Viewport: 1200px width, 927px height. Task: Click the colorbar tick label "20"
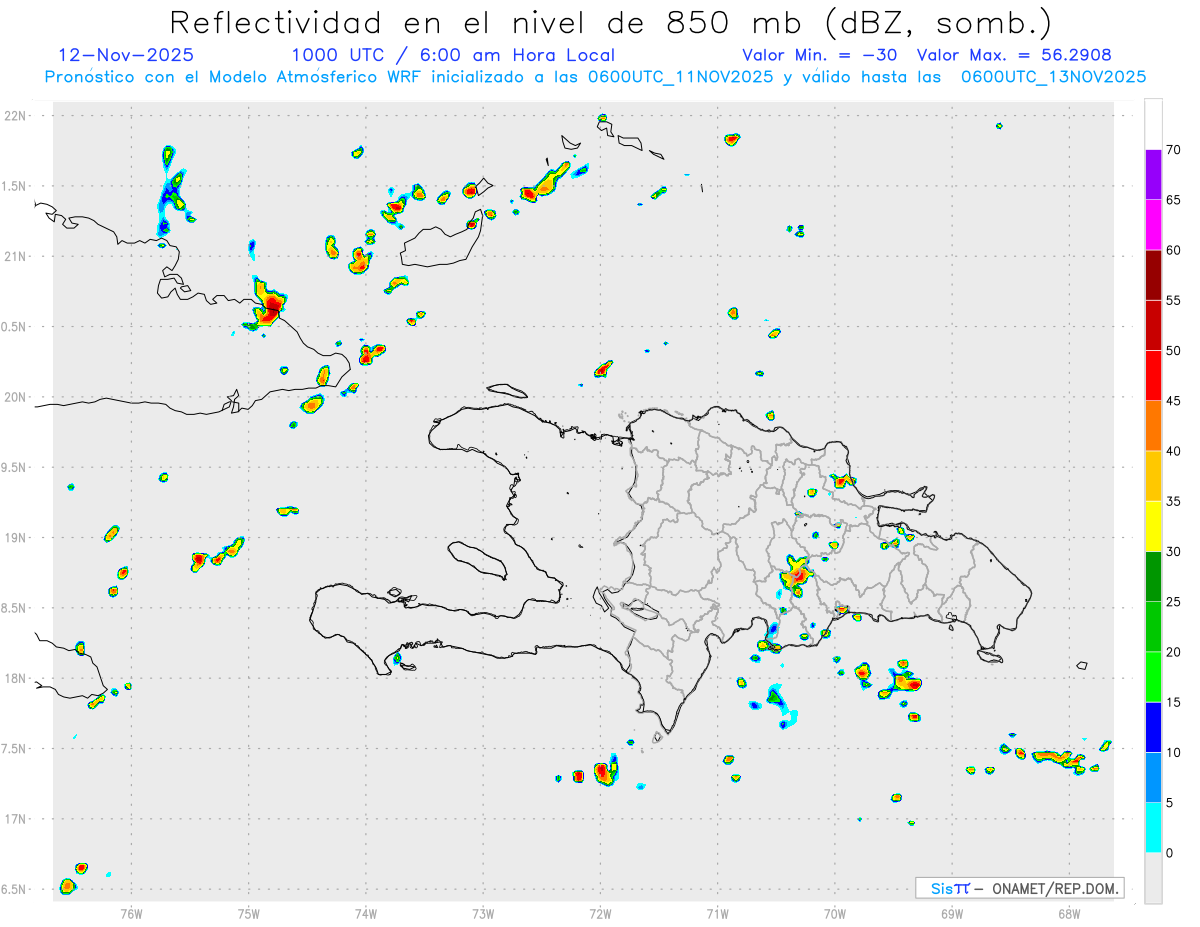[1173, 652]
